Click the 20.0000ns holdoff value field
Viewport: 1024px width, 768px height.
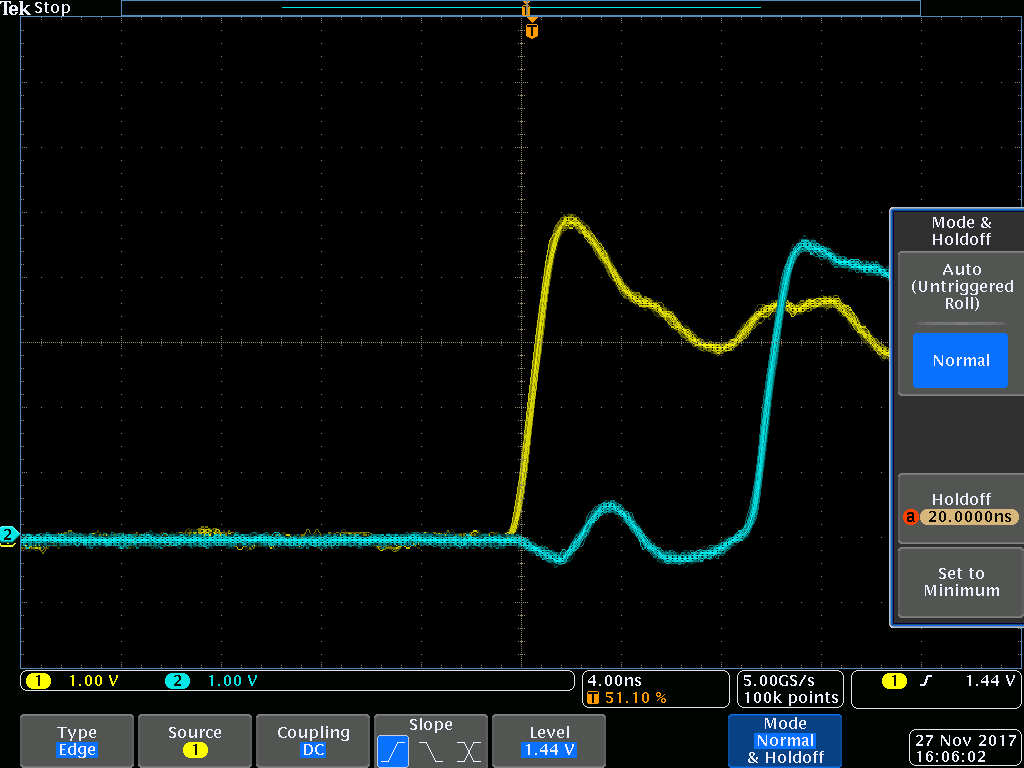pos(968,517)
